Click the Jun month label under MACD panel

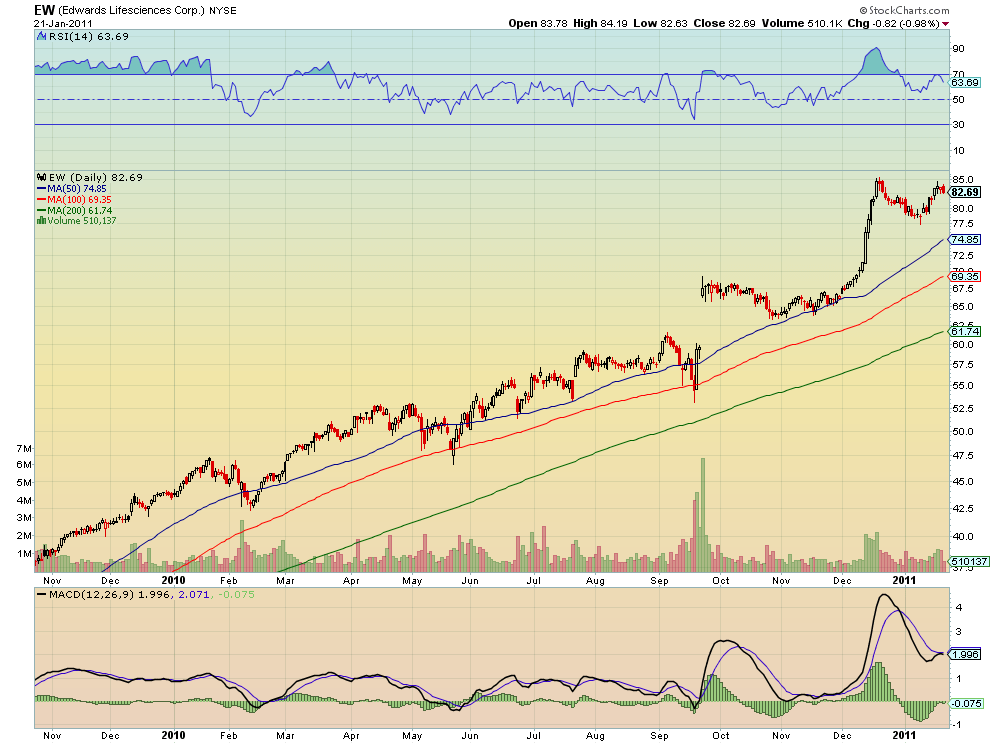pos(469,735)
